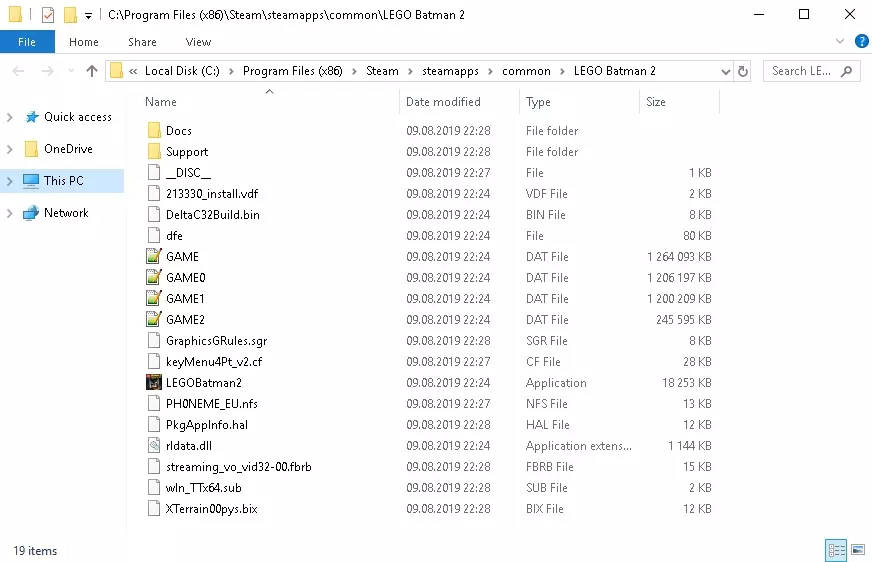872x562 pixels.
Task: Open the address bar history dropdown
Action: tap(725, 71)
